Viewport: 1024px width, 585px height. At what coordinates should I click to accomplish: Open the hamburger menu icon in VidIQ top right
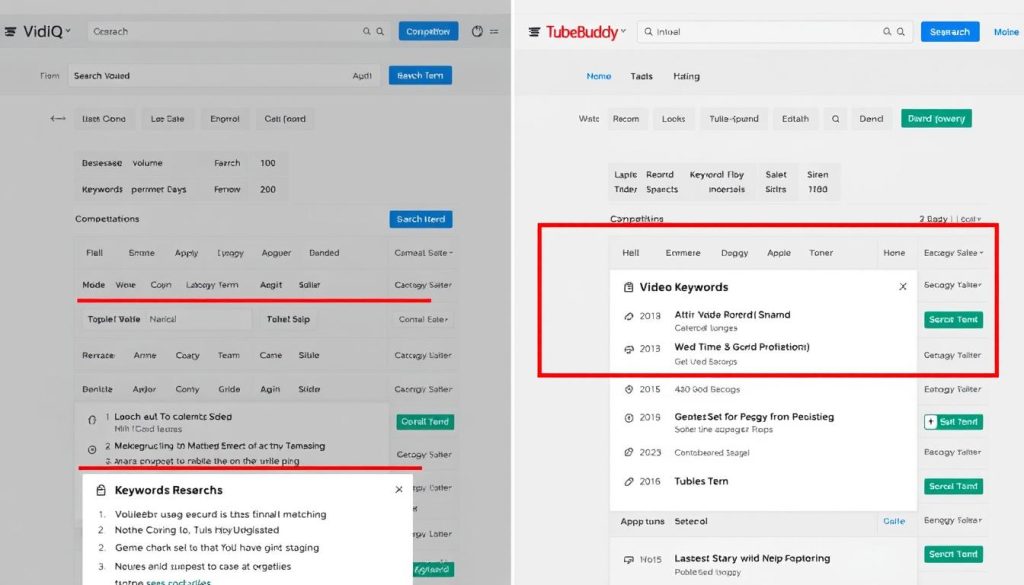(494, 31)
